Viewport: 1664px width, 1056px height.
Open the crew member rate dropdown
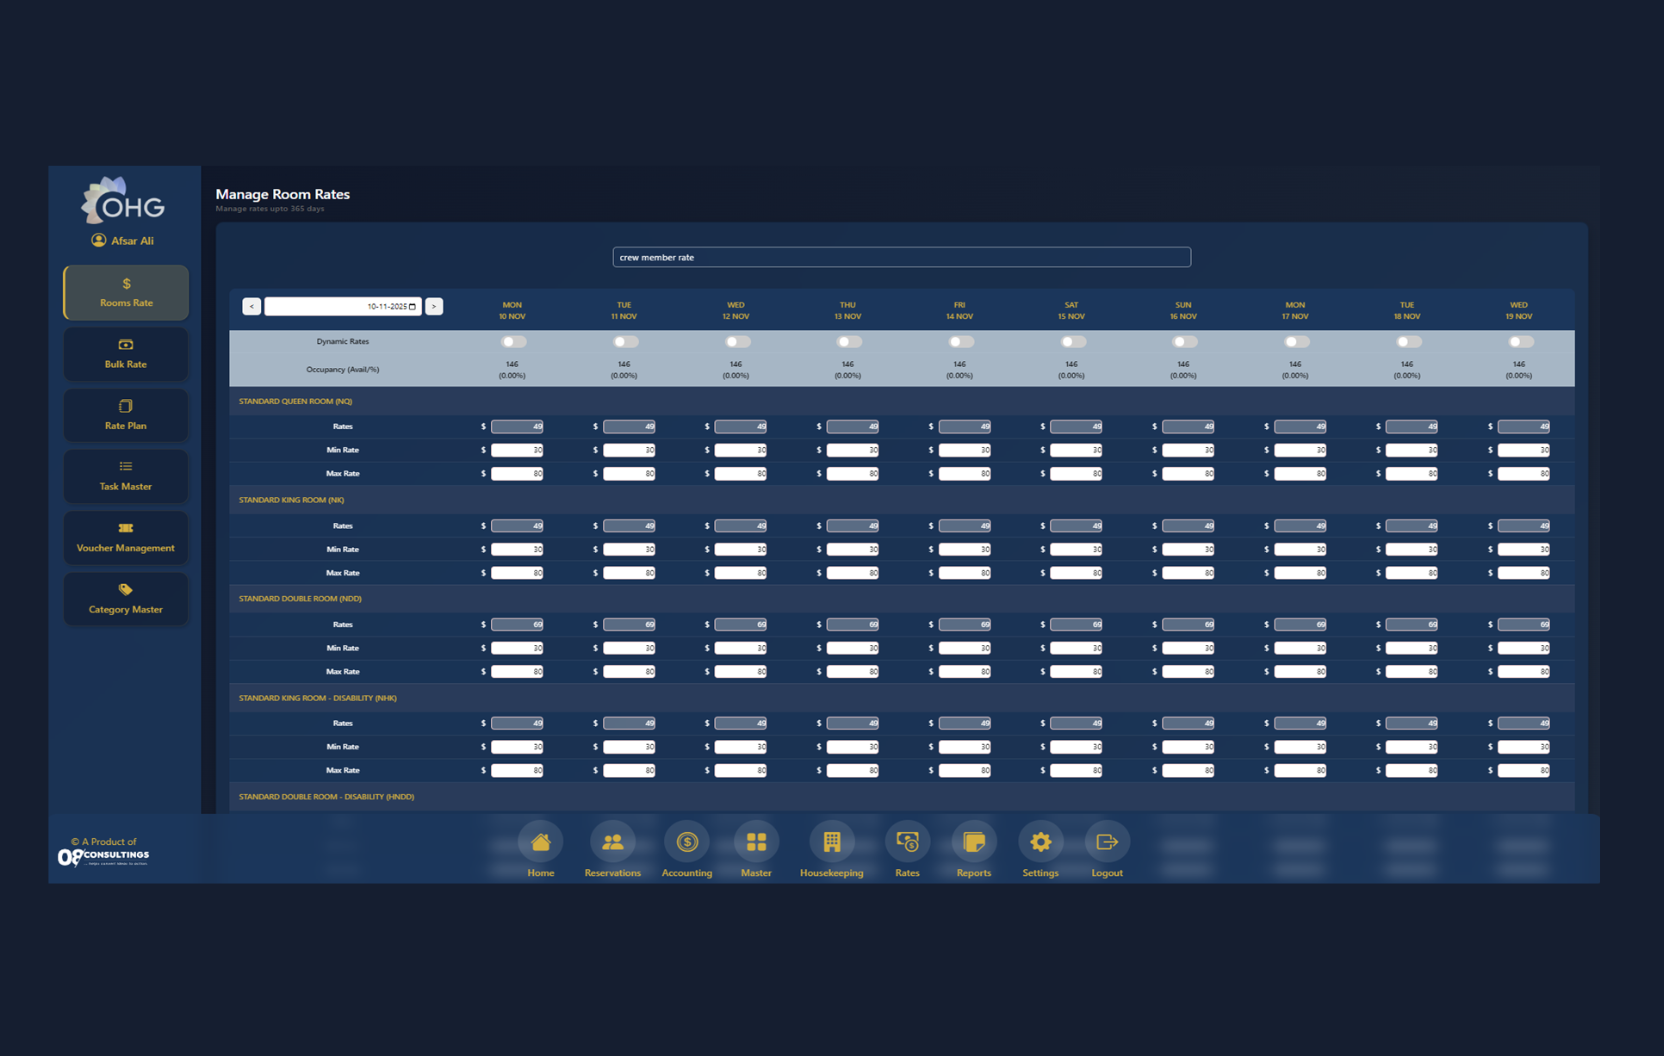901,257
